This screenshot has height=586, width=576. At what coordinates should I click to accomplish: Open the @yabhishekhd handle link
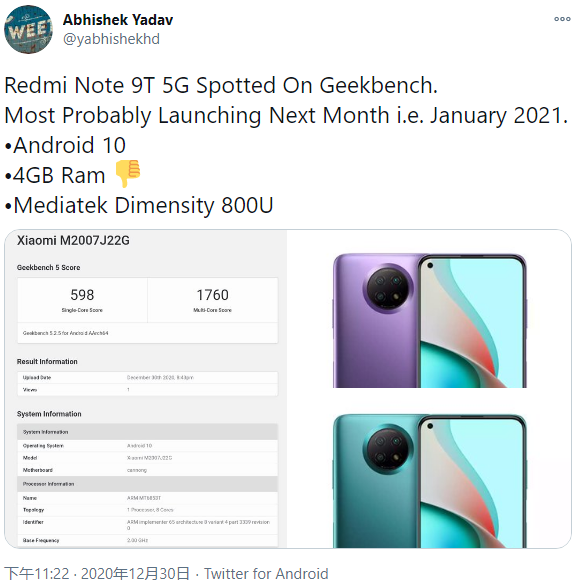tap(111, 39)
